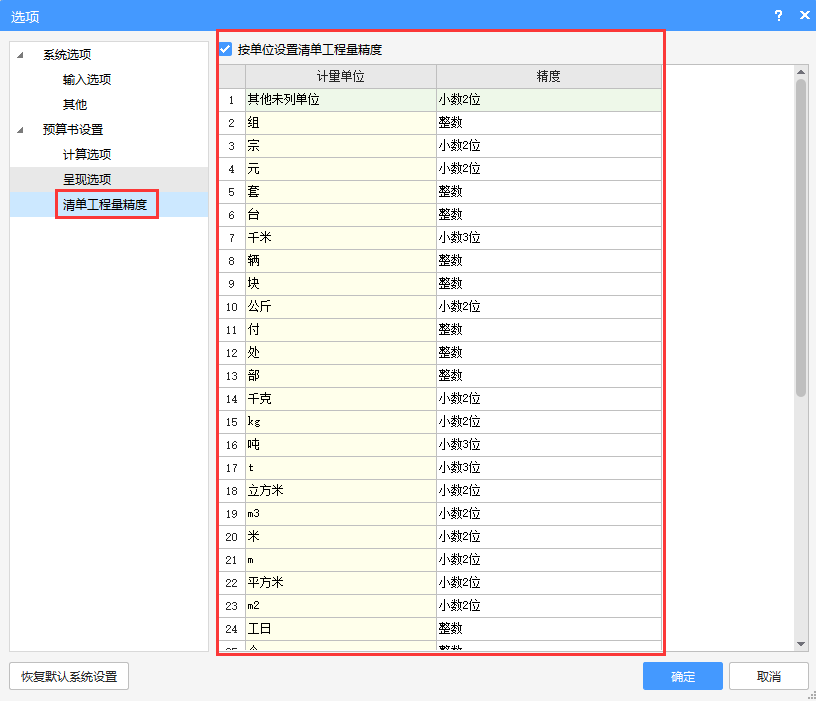Collapse the 系统选项 tree node

(20, 55)
